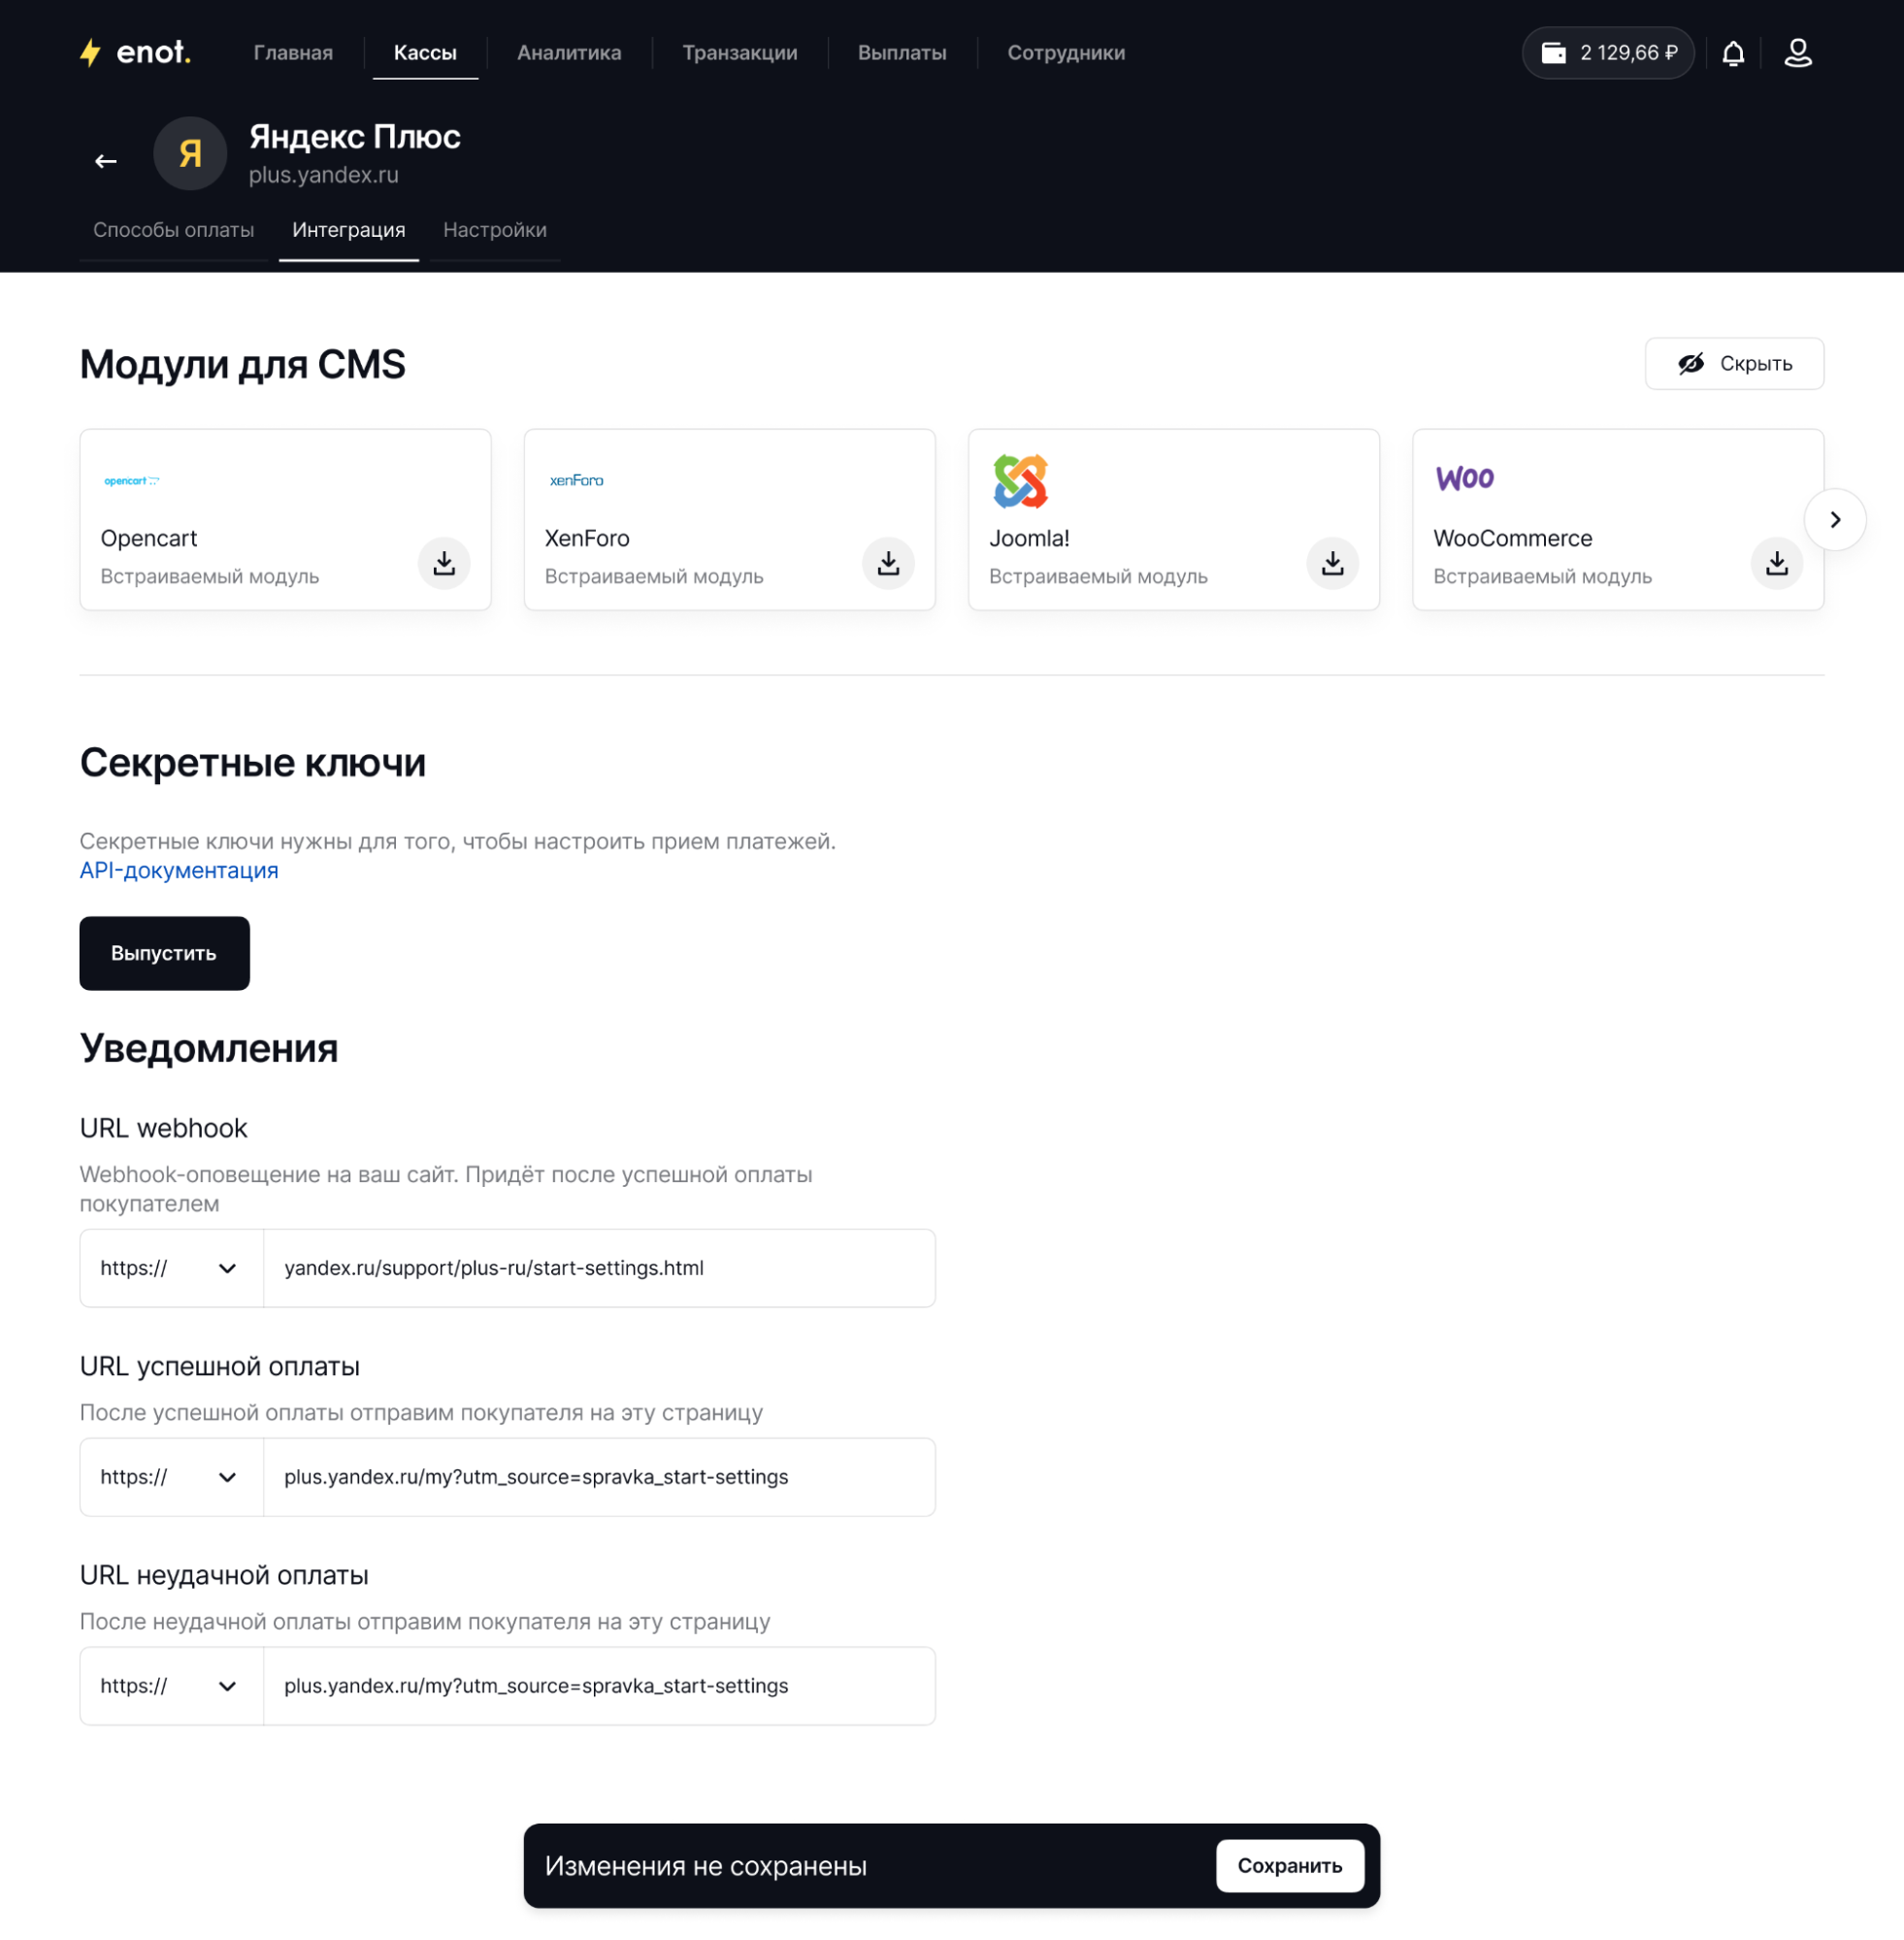Click the Joomla logo
Screen dimensions: 1904x1940
[1020, 481]
